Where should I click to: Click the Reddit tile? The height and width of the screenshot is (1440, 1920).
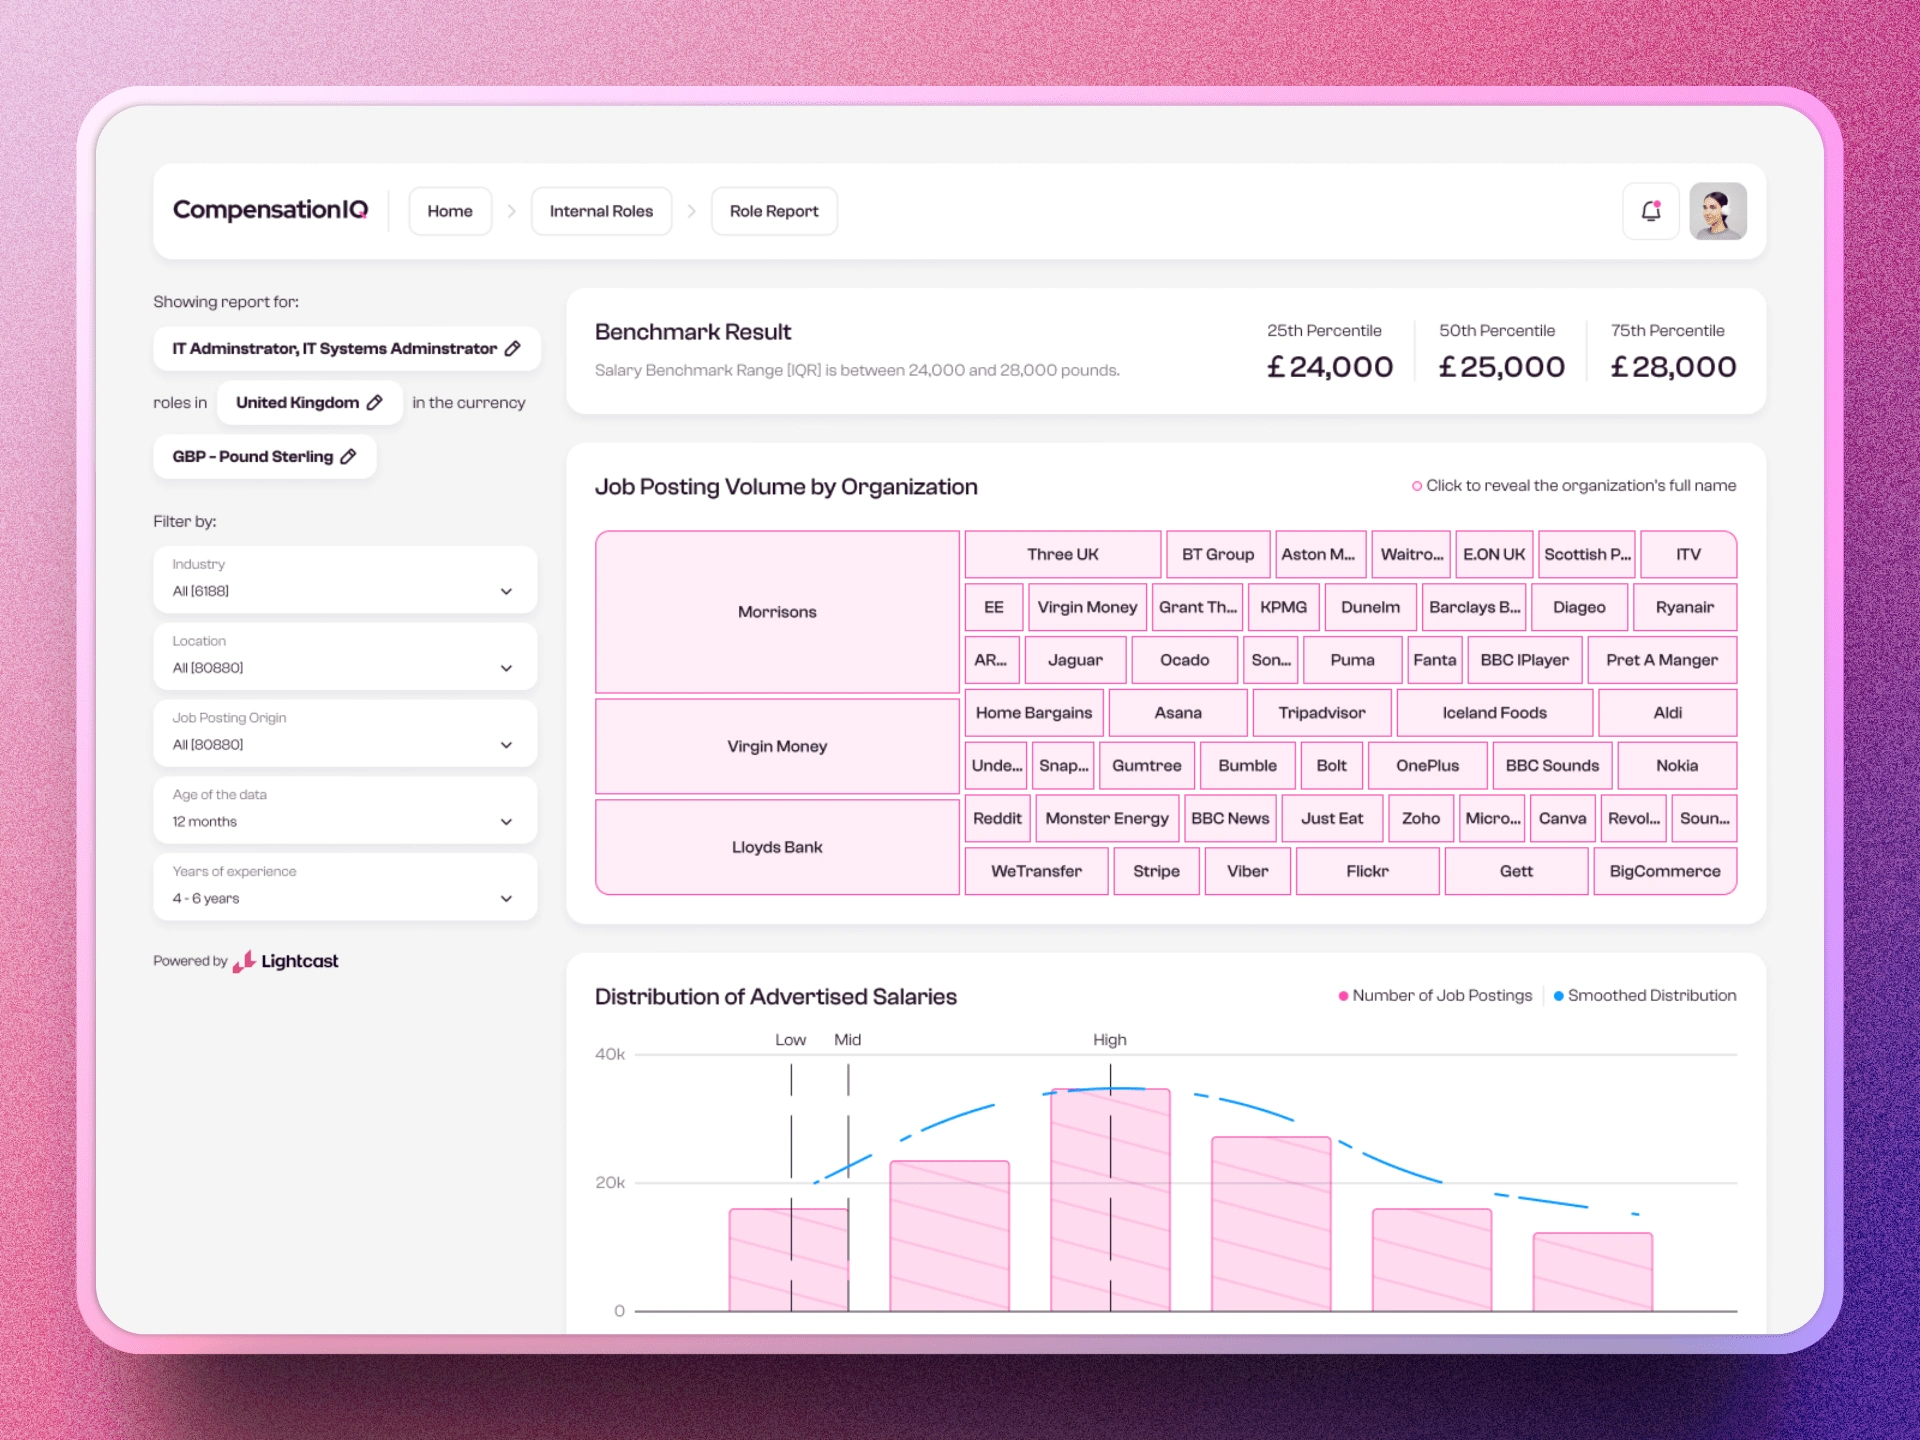coord(997,819)
